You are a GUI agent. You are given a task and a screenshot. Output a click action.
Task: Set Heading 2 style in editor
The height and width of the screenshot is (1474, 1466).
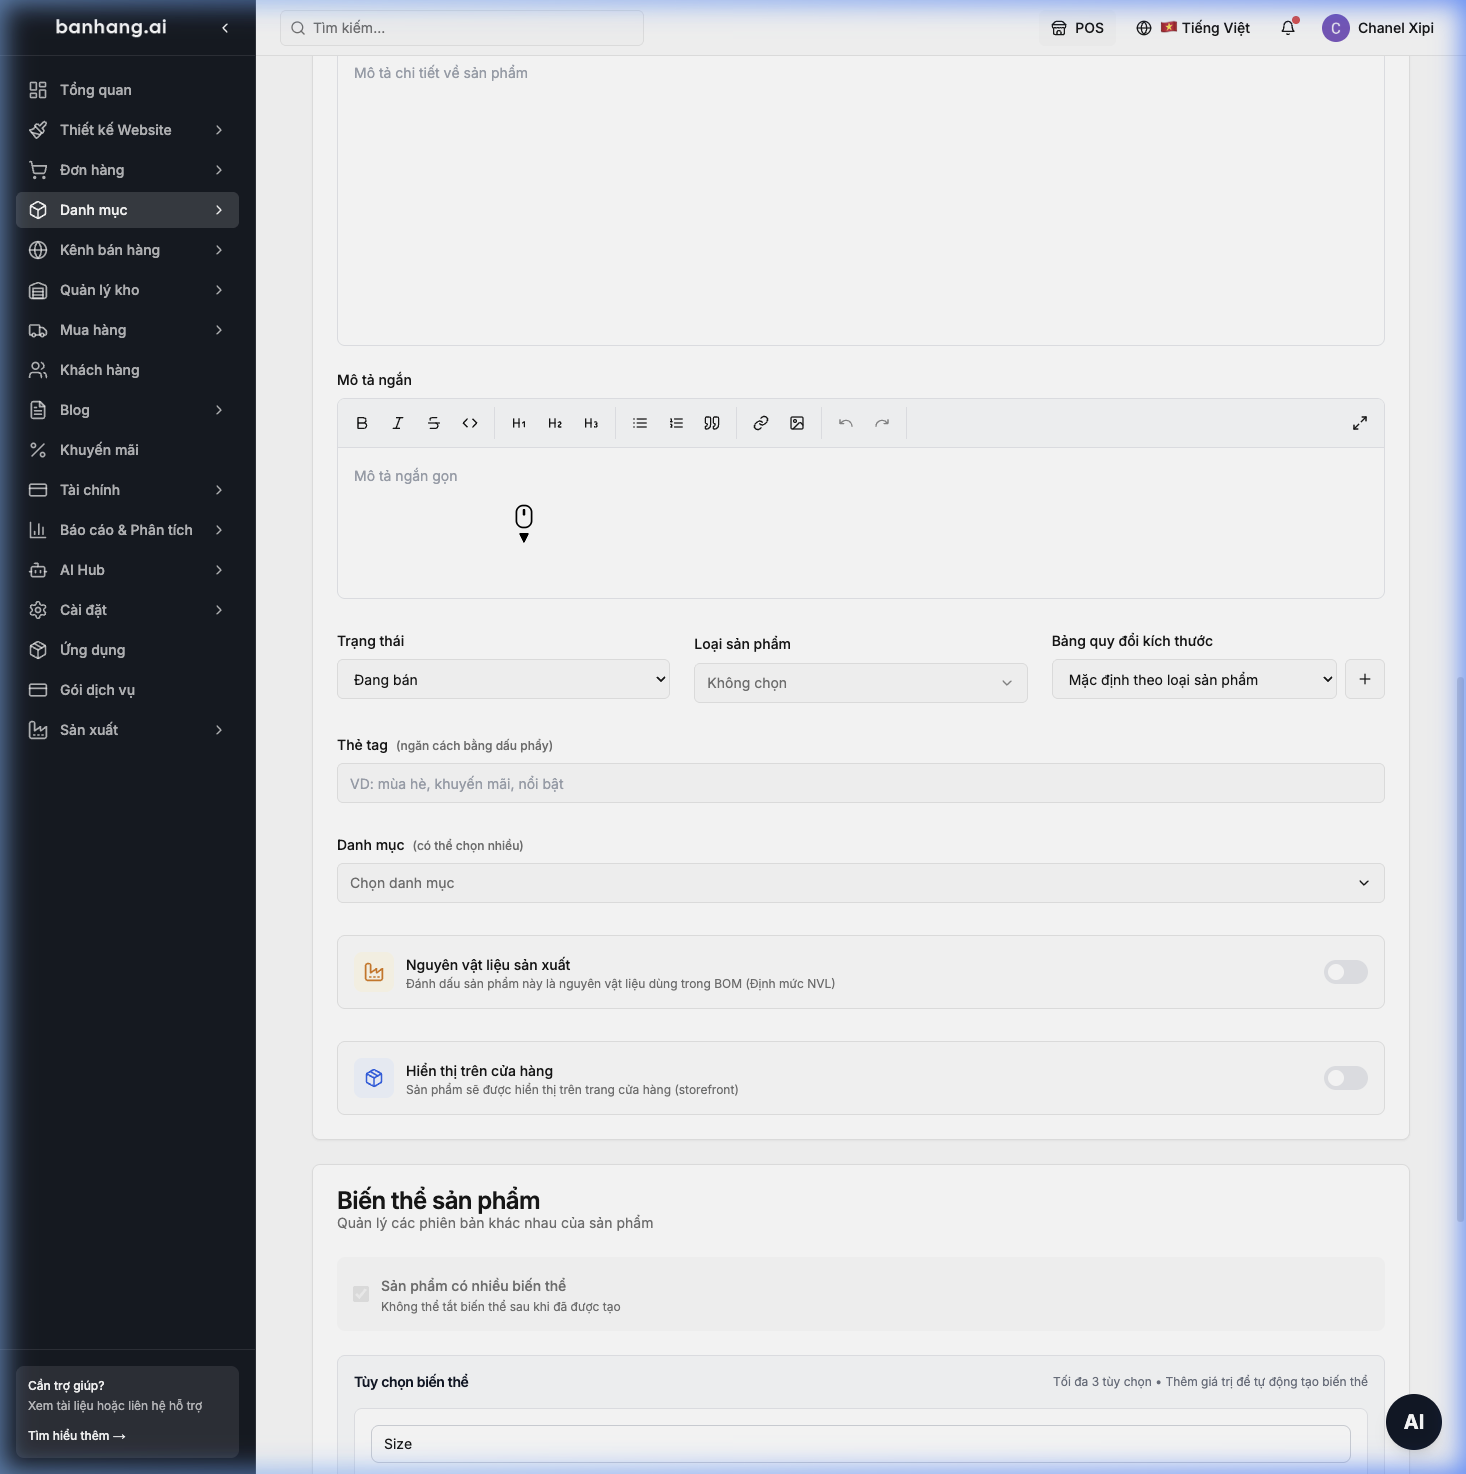click(x=555, y=423)
